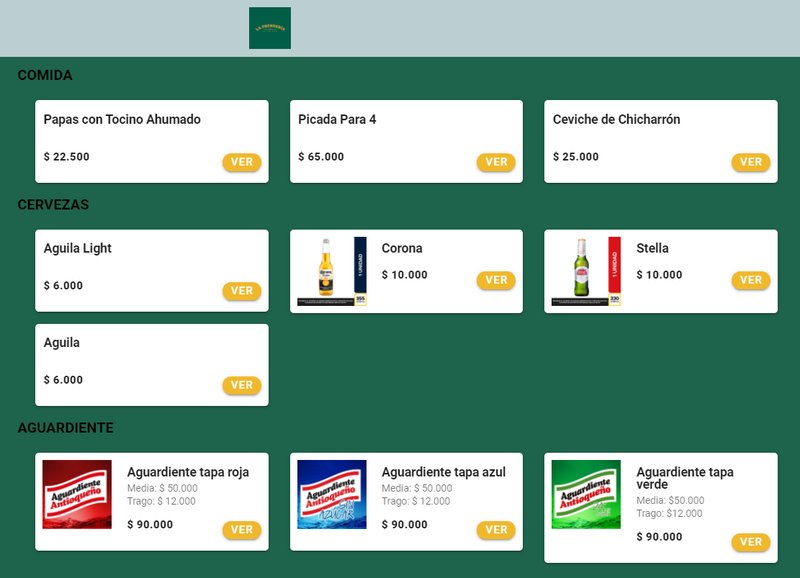View the Aguila Light beer item
800x578 pixels.
[x=242, y=291]
